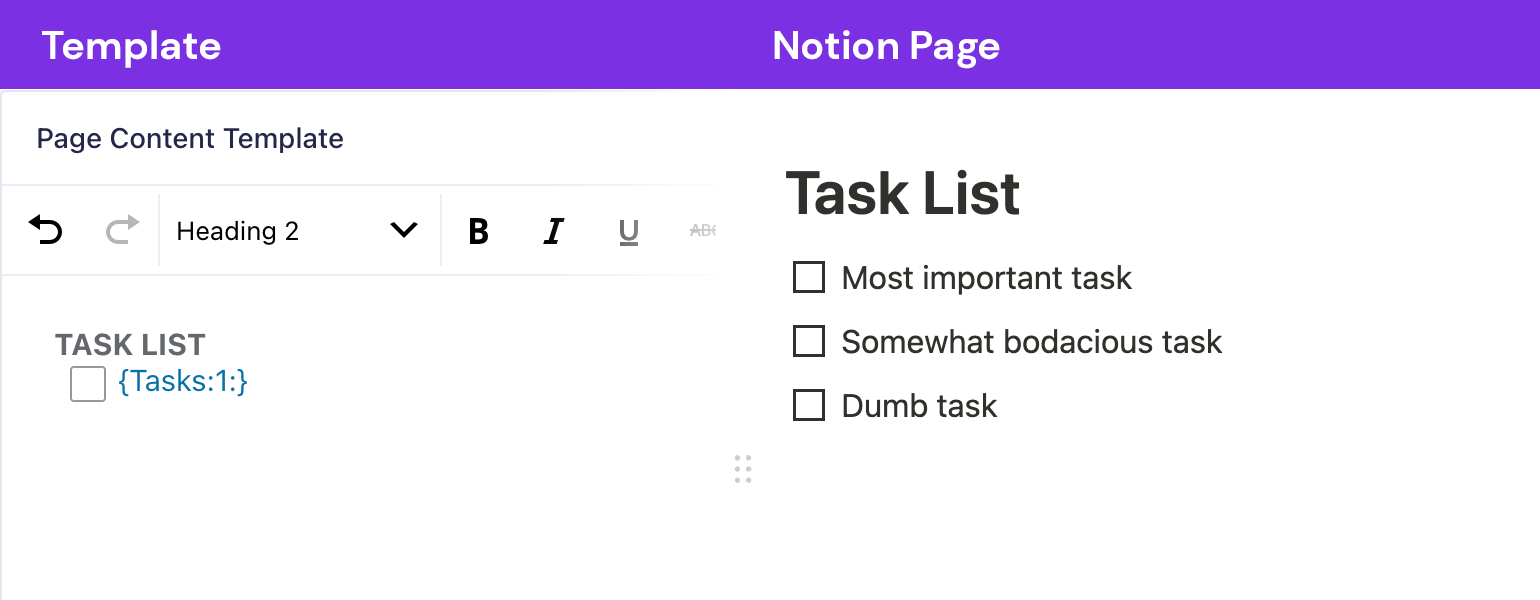Click the redo arrow icon

coord(122,231)
